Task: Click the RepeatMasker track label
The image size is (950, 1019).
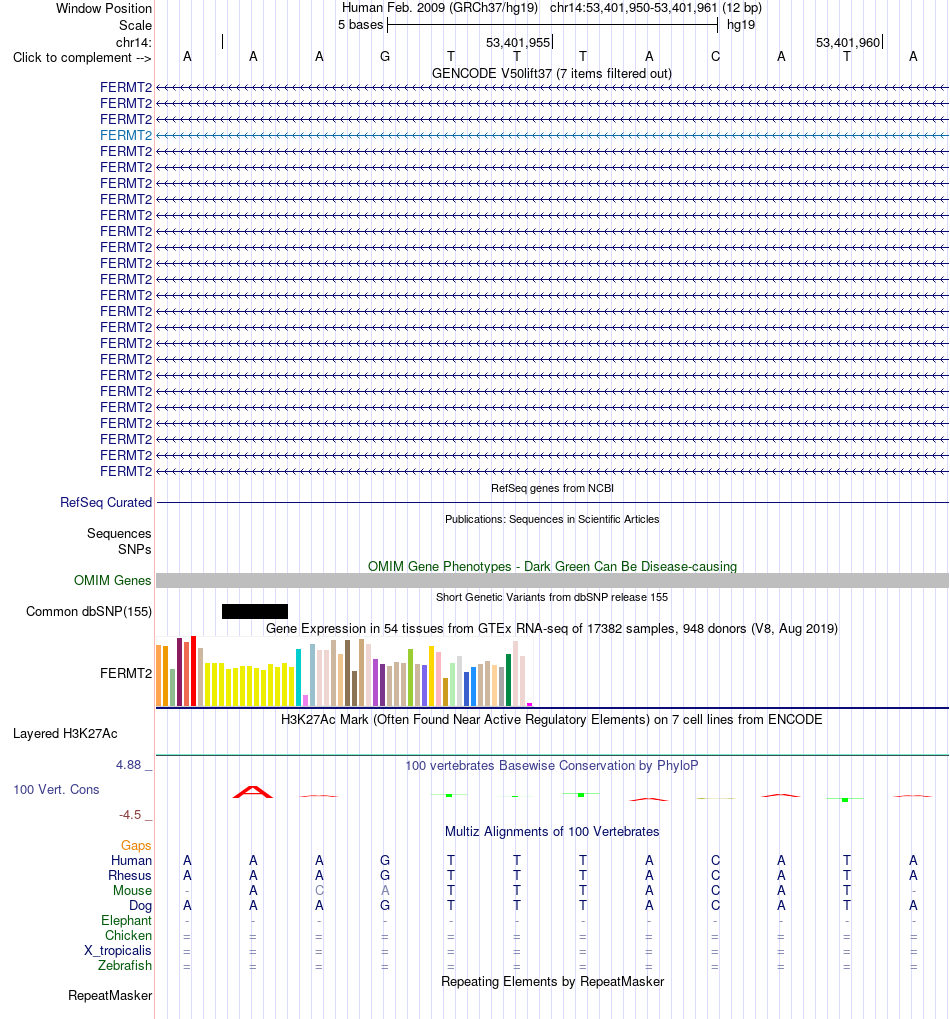Action: [110, 996]
